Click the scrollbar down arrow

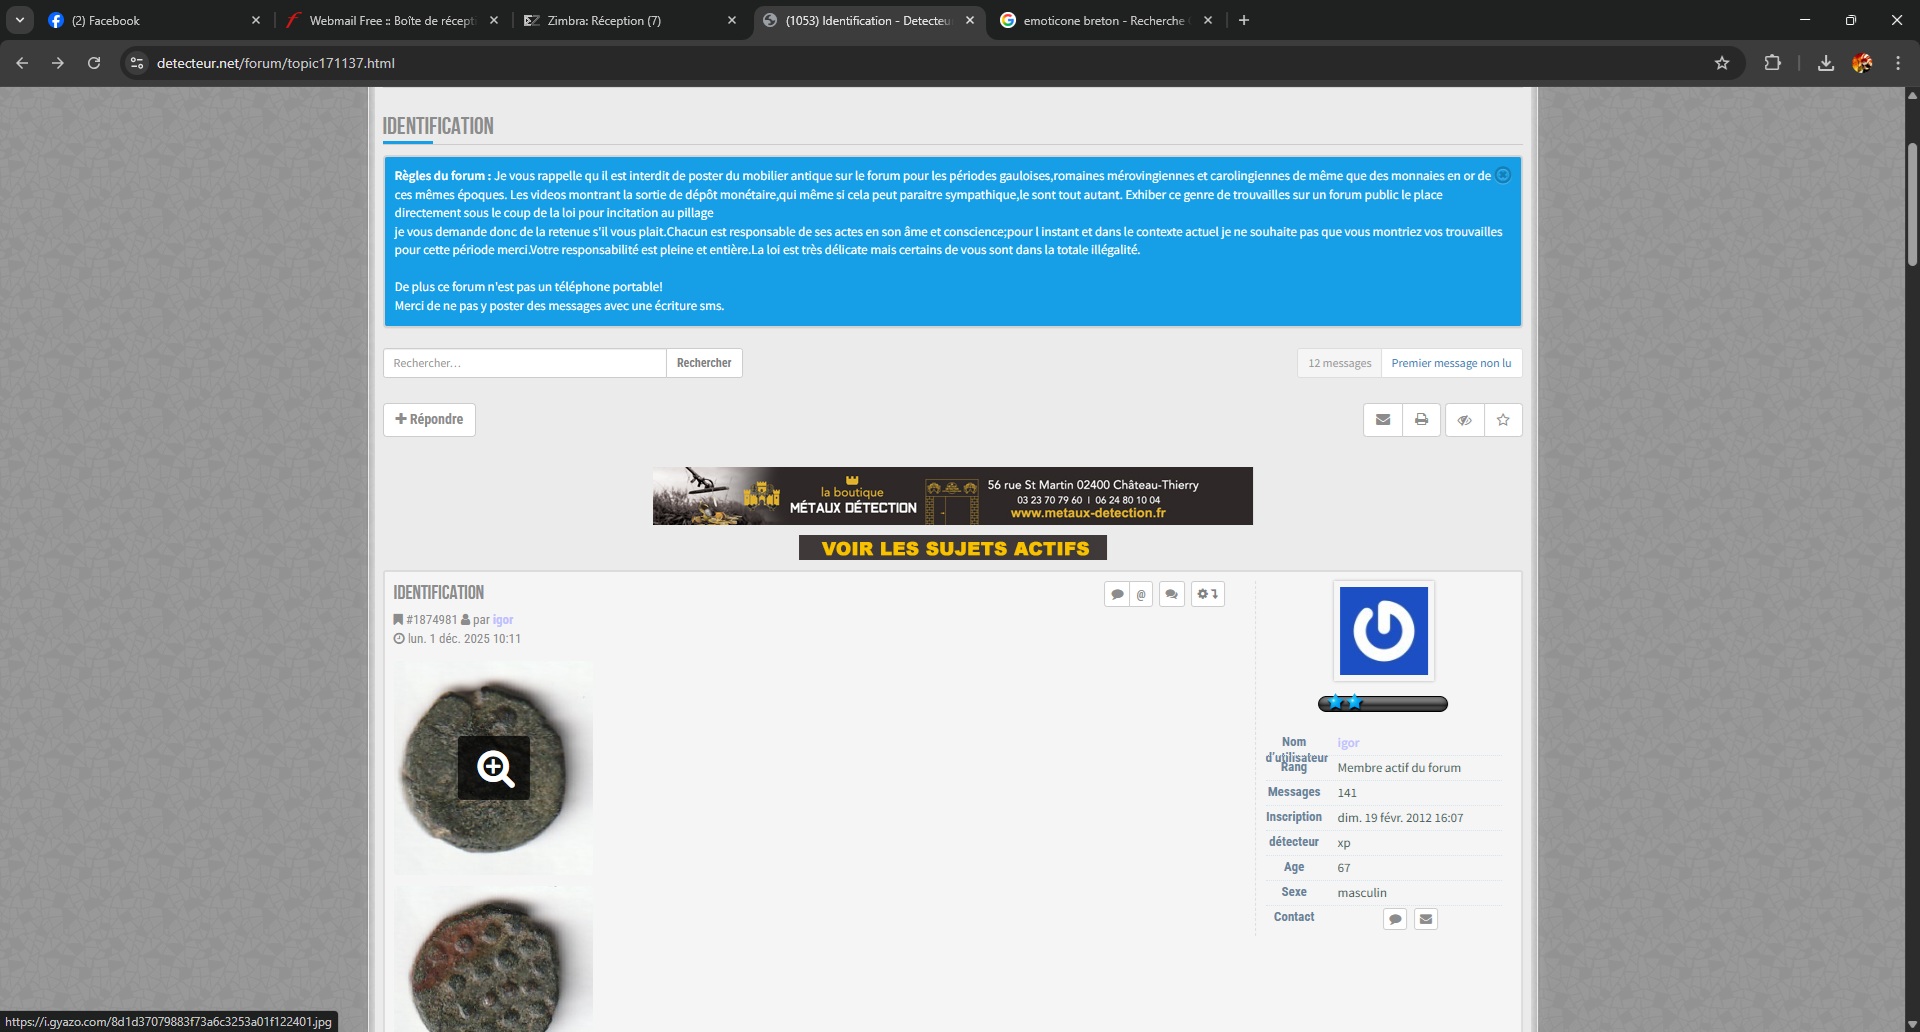click(x=1912, y=1024)
